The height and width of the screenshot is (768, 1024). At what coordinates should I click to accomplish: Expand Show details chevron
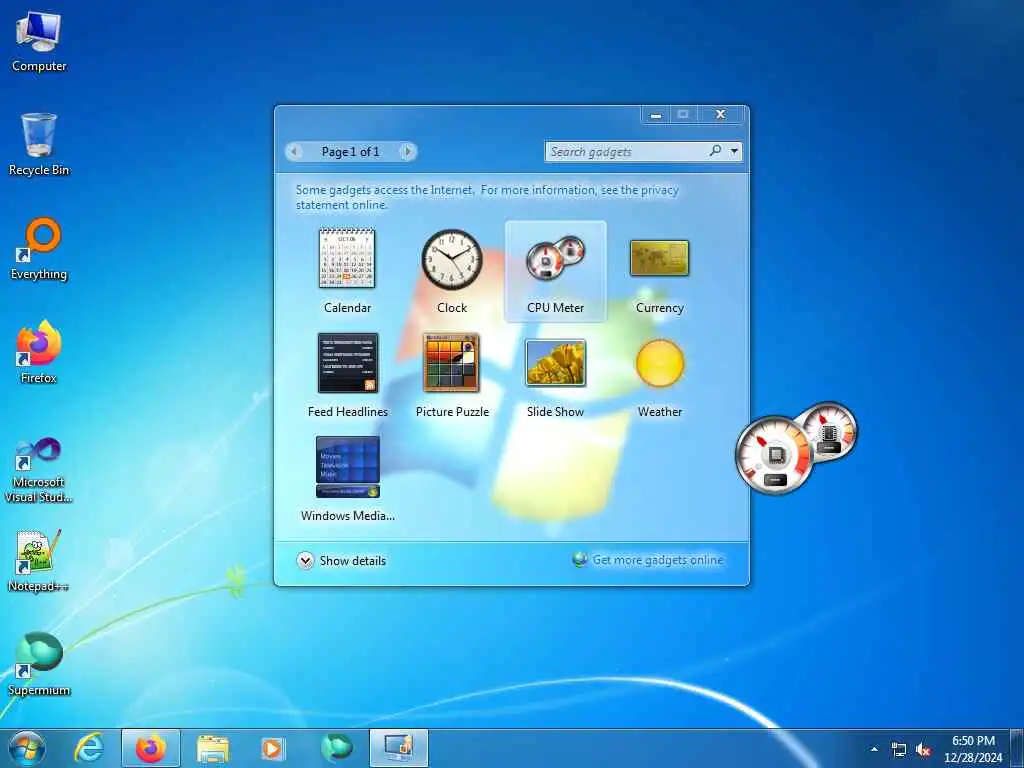305,560
